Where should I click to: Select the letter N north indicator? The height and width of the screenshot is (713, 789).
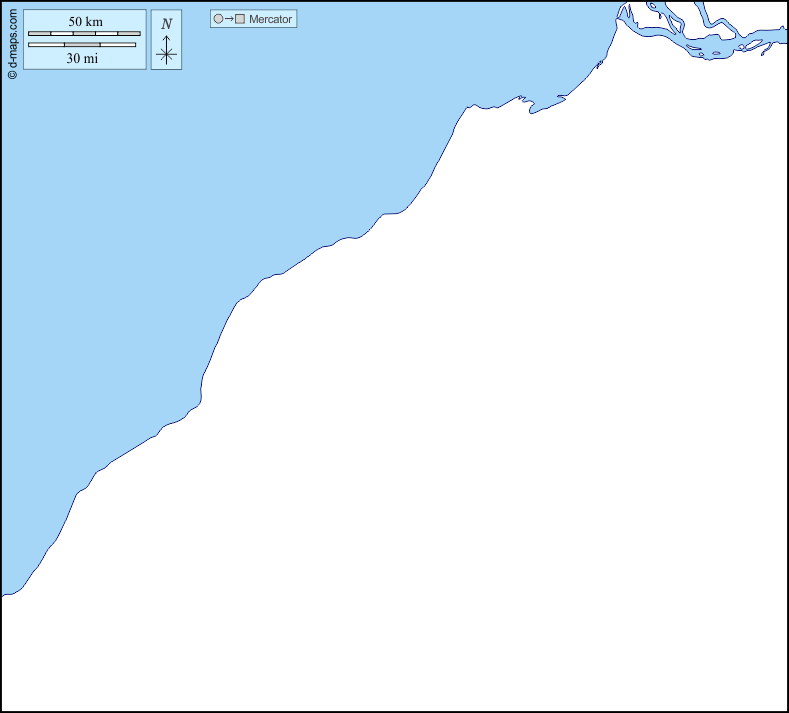click(x=166, y=24)
